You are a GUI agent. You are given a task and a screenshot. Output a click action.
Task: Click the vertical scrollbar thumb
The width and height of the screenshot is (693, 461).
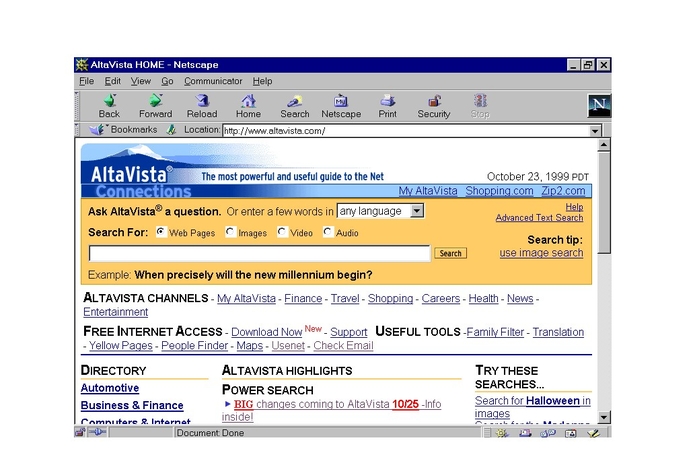[604, 202]
